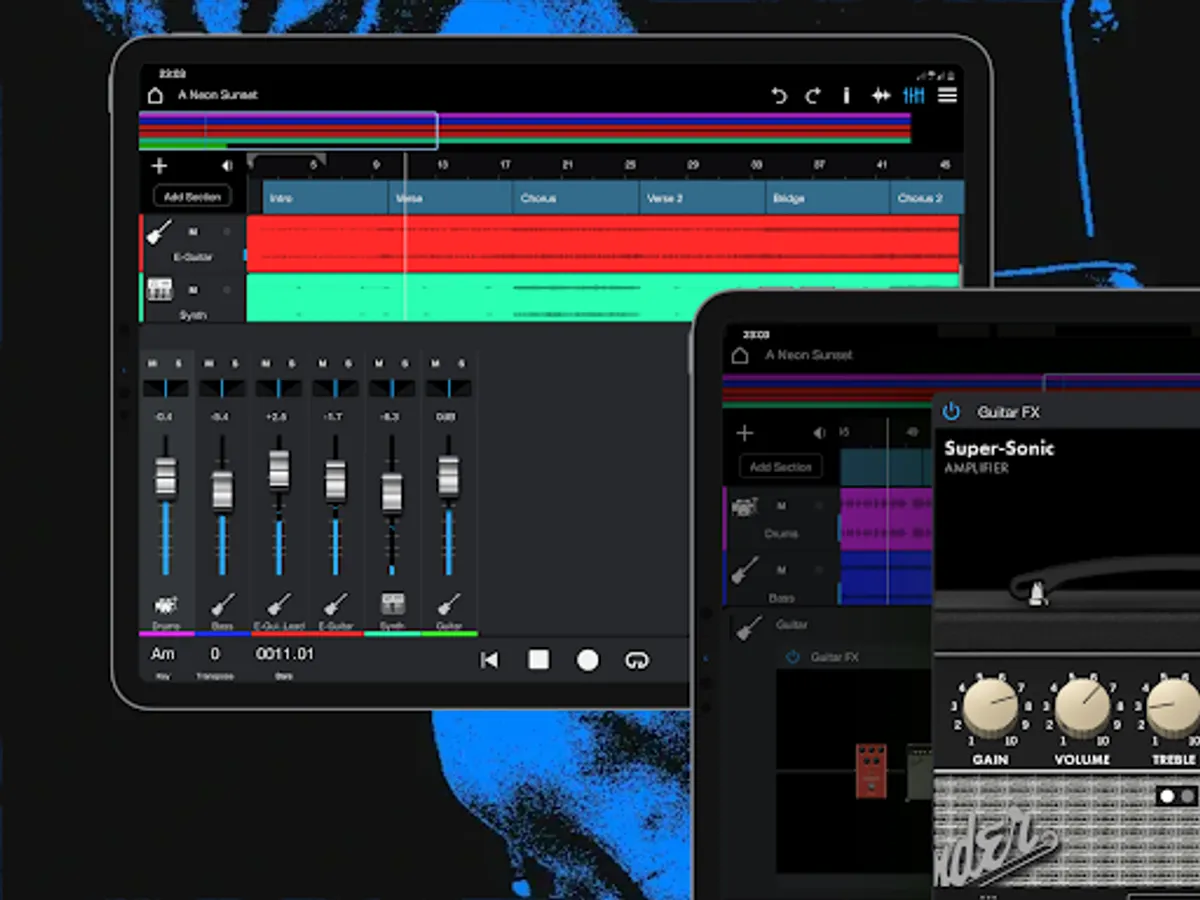Mute the E-Guitar track with its M button
The width and height of the screenshot is (1200, 900).
point(195,231)
